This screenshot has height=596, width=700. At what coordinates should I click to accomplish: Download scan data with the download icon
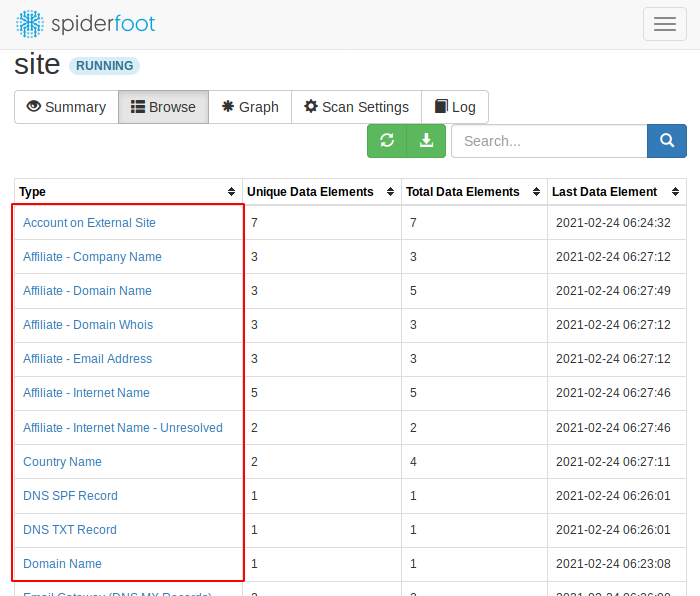click(x=426, y=141)
